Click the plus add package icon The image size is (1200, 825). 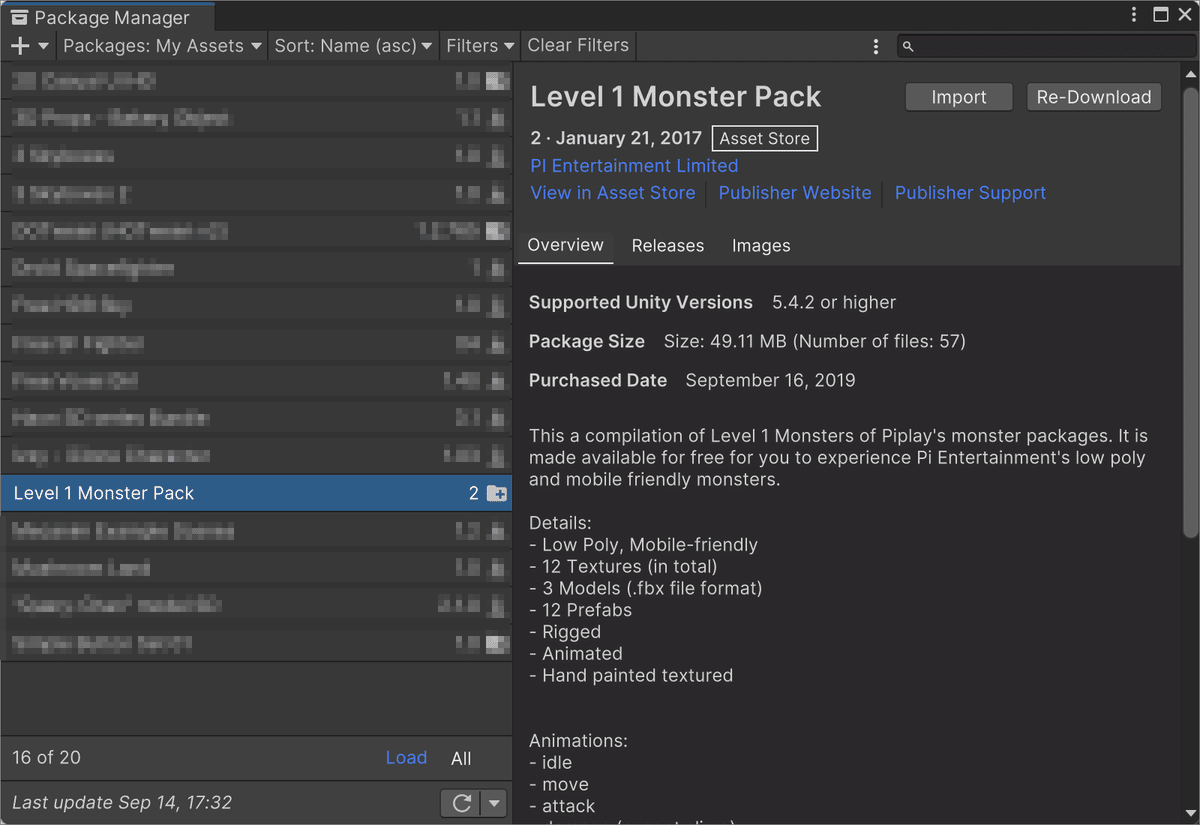20,46
